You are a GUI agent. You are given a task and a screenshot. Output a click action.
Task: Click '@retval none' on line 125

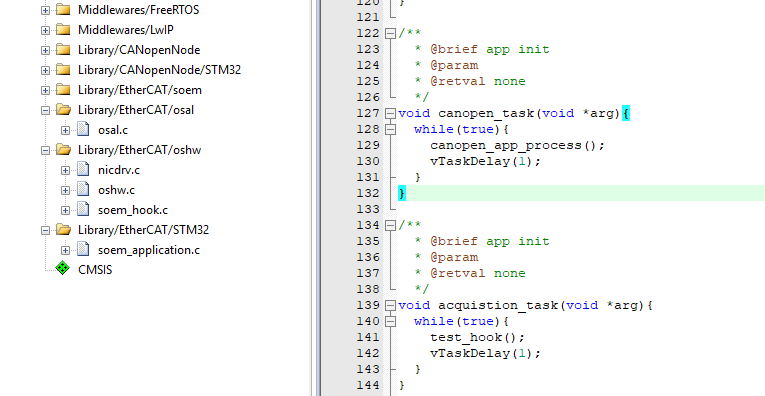(478, 81)
